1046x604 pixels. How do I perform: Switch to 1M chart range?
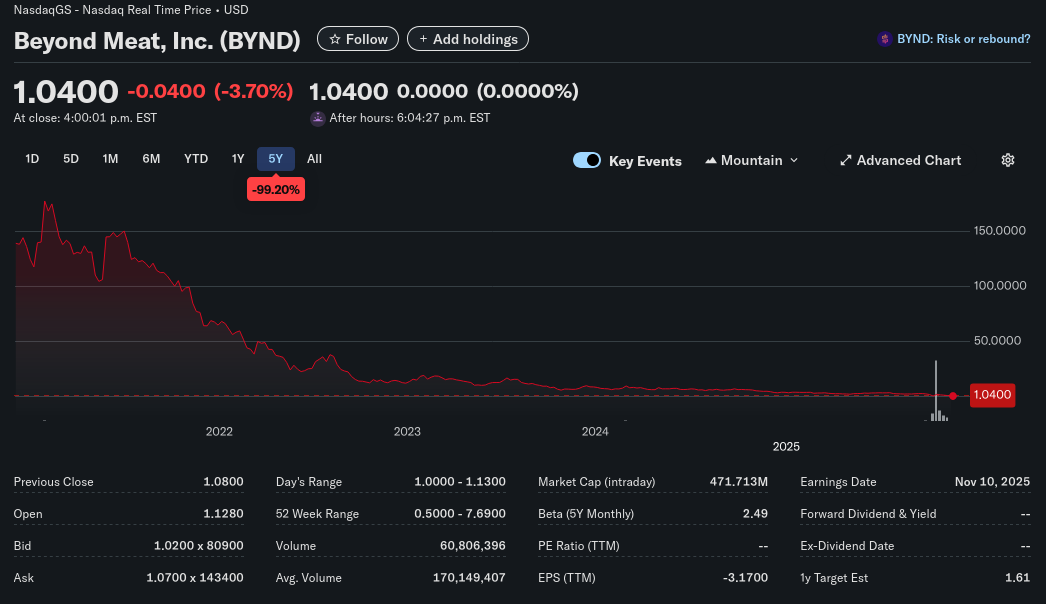(110, 159)
